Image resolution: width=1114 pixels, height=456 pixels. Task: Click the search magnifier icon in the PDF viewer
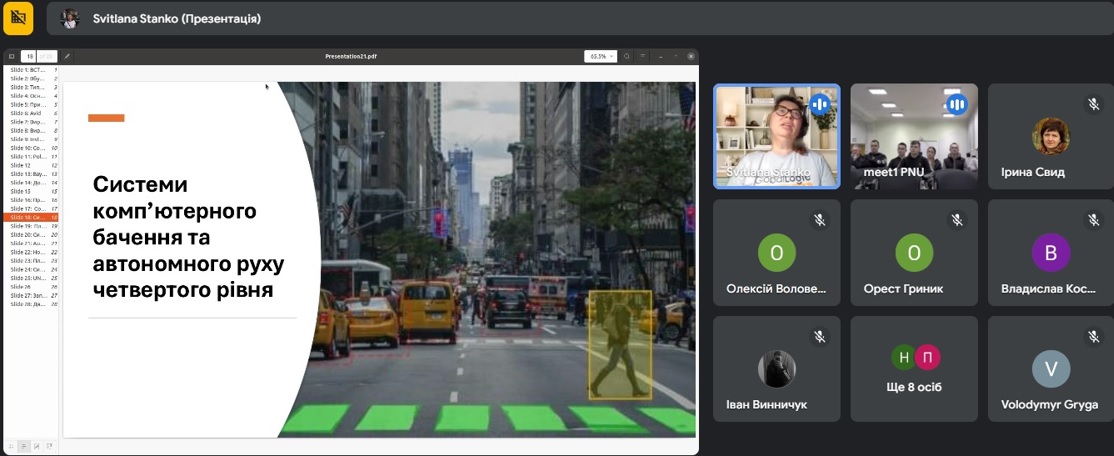coord(627,56)
